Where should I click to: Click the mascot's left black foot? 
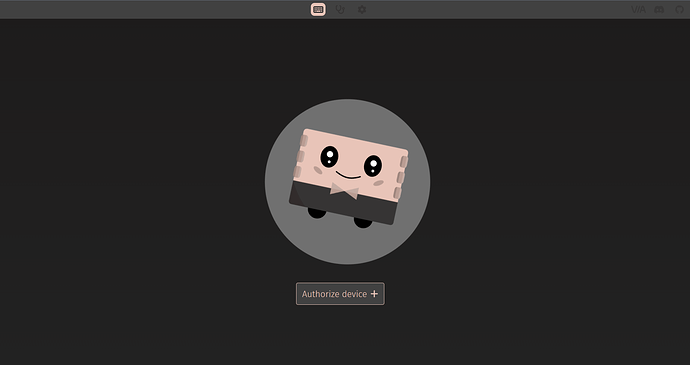317,214
